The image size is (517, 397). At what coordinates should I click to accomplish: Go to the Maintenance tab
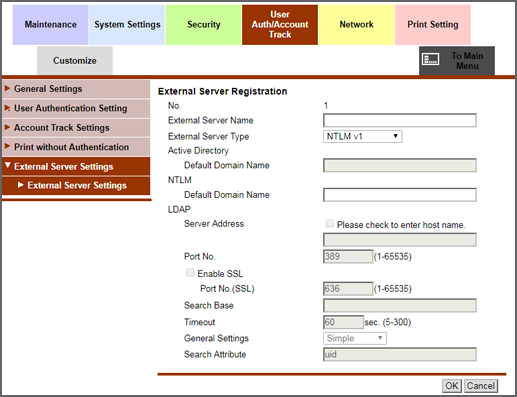tap(51, 25)
